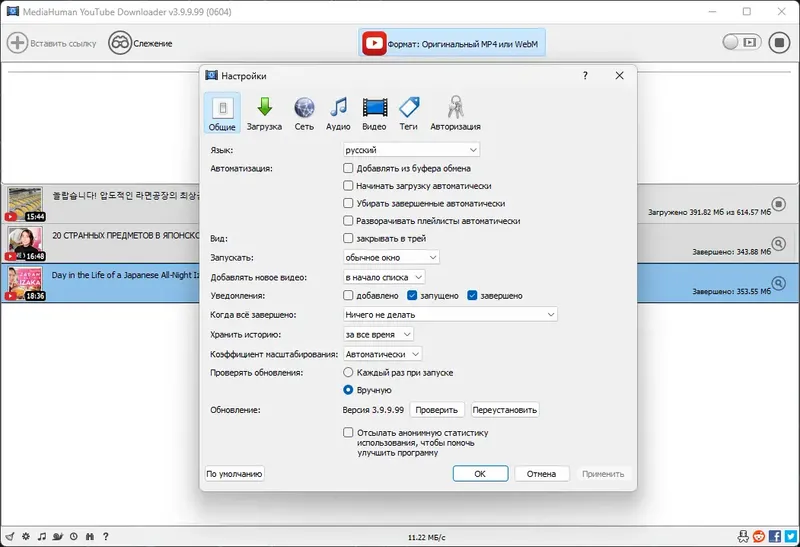Image resolution: width=800 pixels, height=547 pixels.
Task: Uncheck the завершено notification checkbox
Action: (x=472, y=295)
